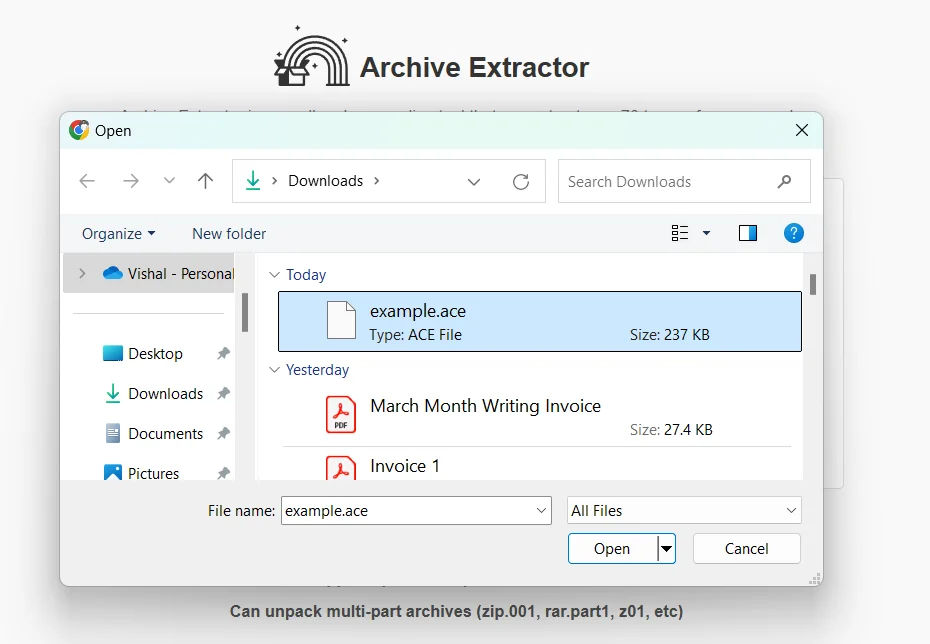Open Pictures in the sidebar
The image size is (930, 644).
click(x=142, y=473)
